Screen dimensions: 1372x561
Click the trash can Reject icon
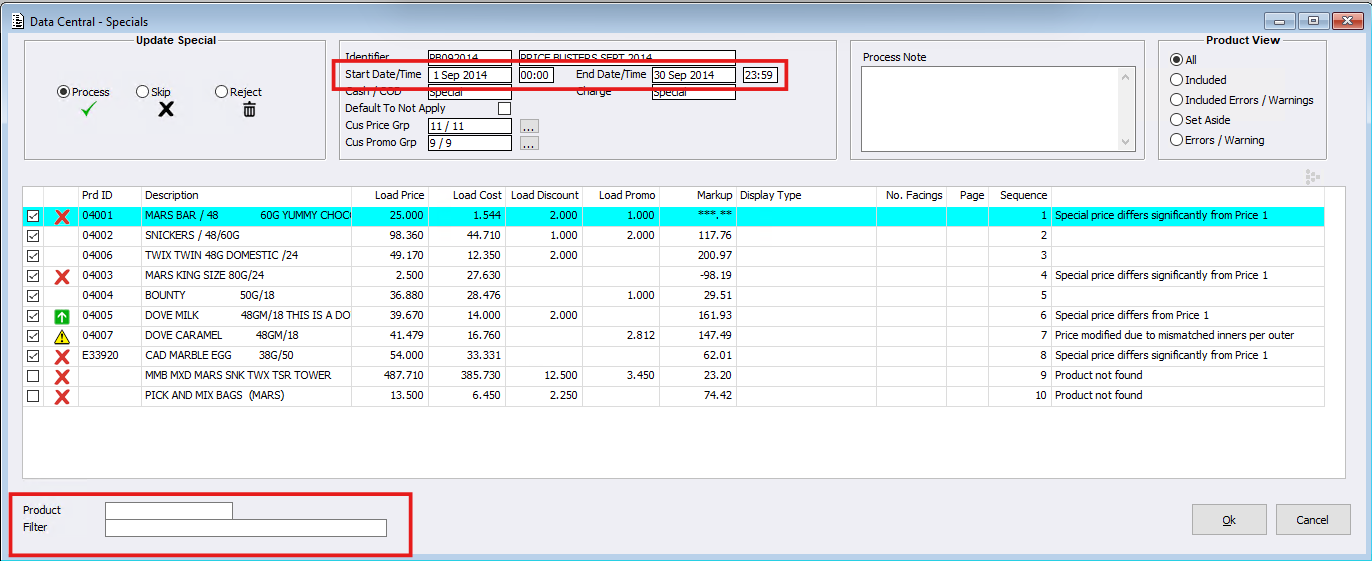pos(249,109)
